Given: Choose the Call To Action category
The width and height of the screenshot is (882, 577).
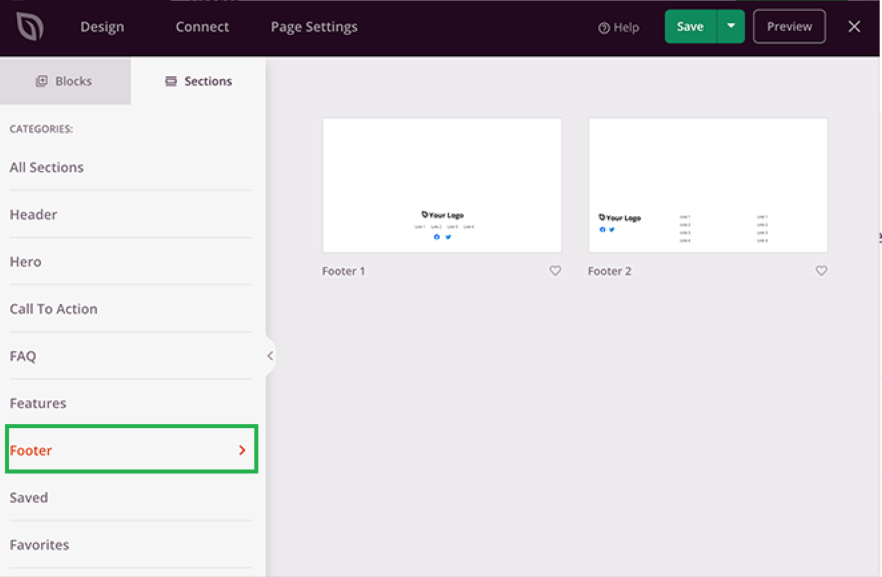Looking at the screenshot, I should click(x=54, y=309).
